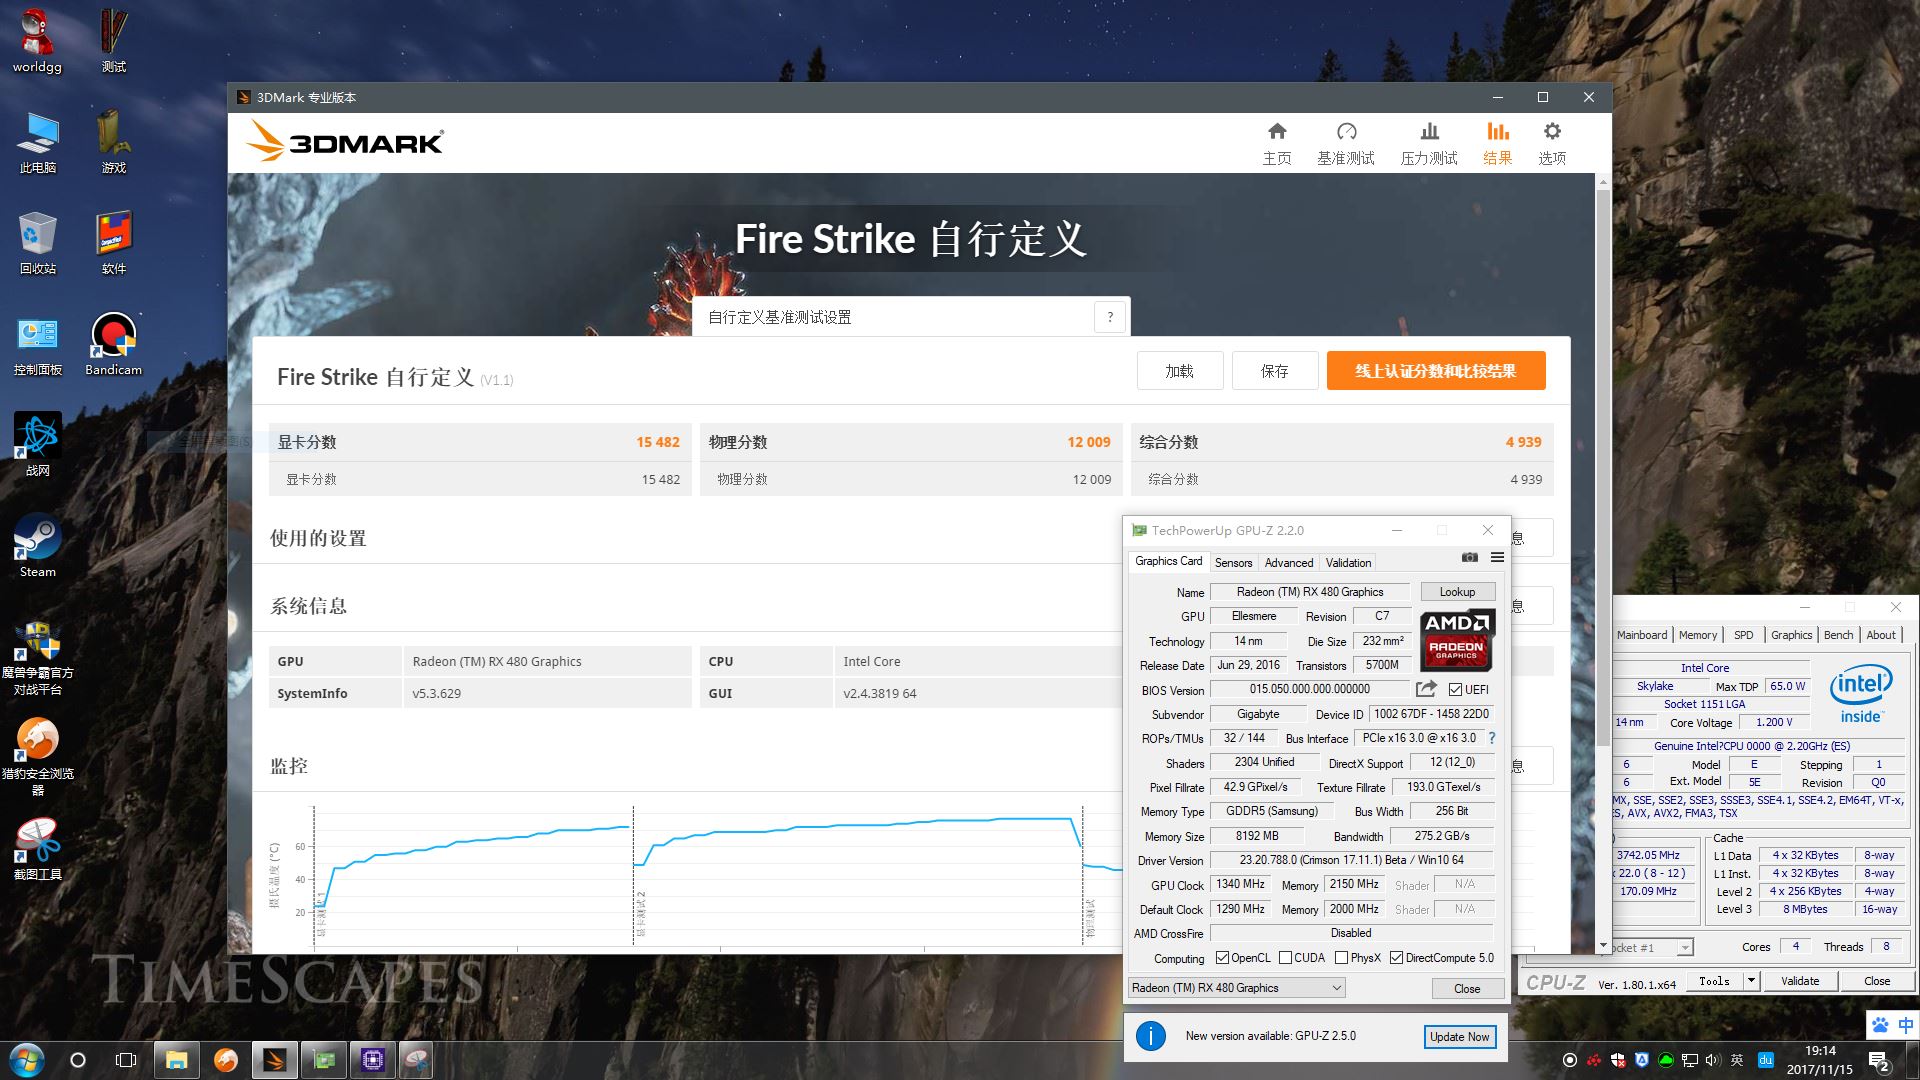Image resolution: width=1920 pixels, height=1080 pixels.
Task: Open the Windows Start menu
Action: pyautogui.click(x=27, y=1060)
